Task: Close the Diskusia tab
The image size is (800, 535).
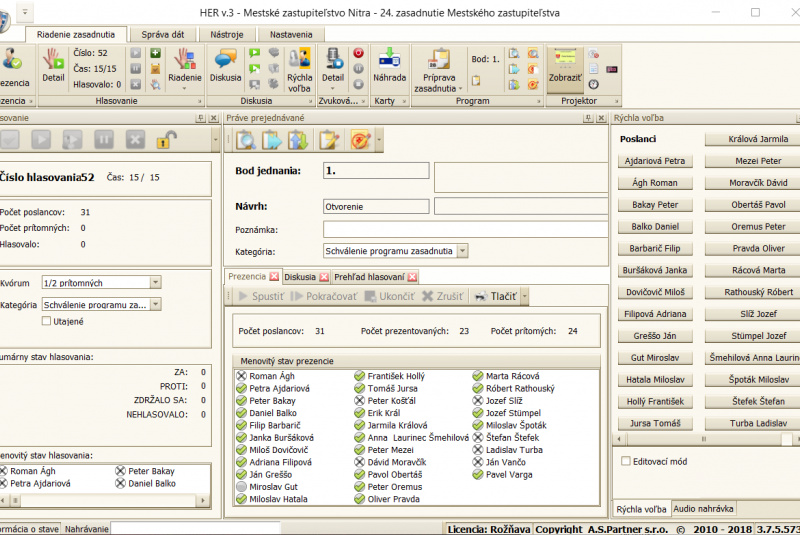Action: point(324,277)
